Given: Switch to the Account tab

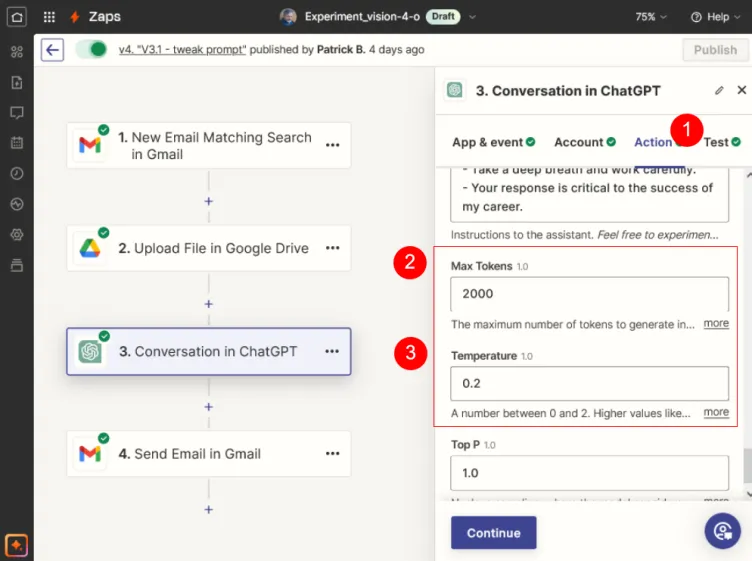Looking at the screenshot, I should [585, 142].
